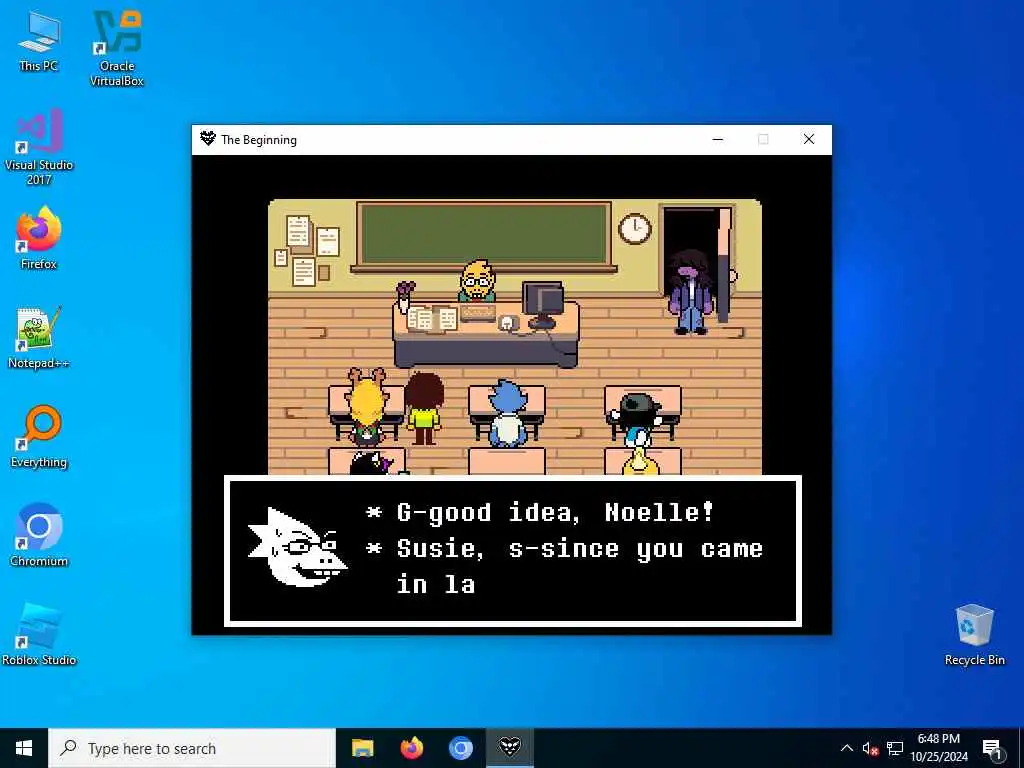This screenshot has height=768, width=1024.
Task: Click The Beginning title bar text
Action: [x=259, y=140]
